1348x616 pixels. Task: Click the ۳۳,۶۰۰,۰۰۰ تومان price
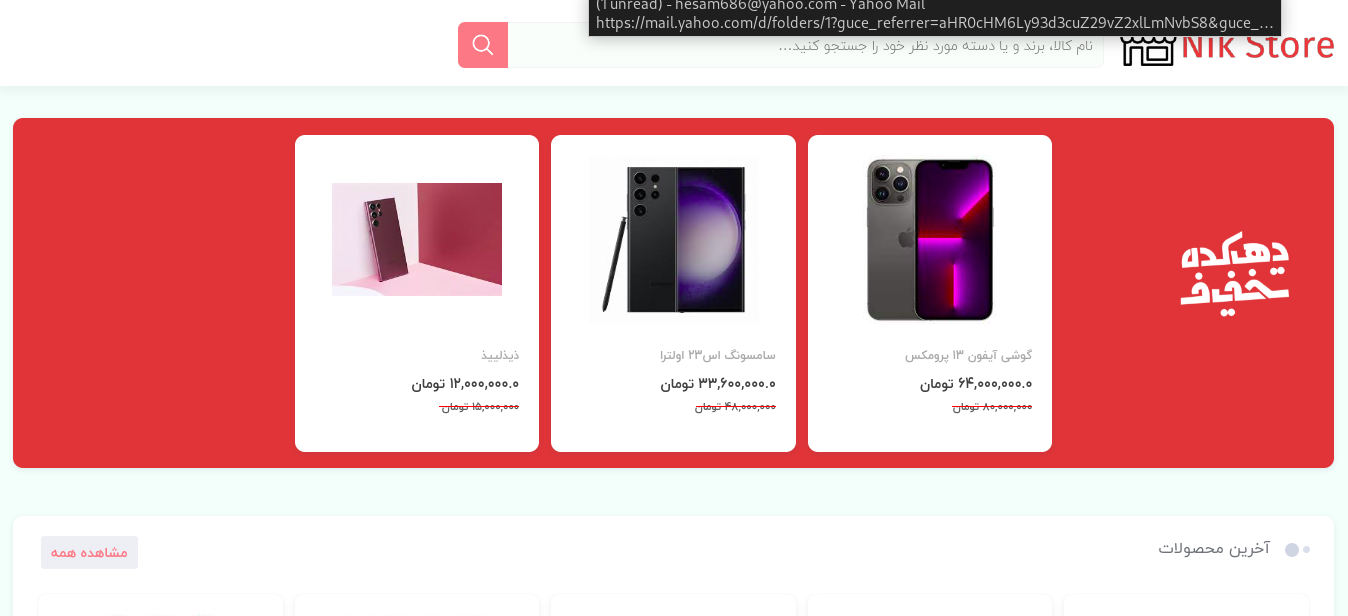[x=718, y=383]
